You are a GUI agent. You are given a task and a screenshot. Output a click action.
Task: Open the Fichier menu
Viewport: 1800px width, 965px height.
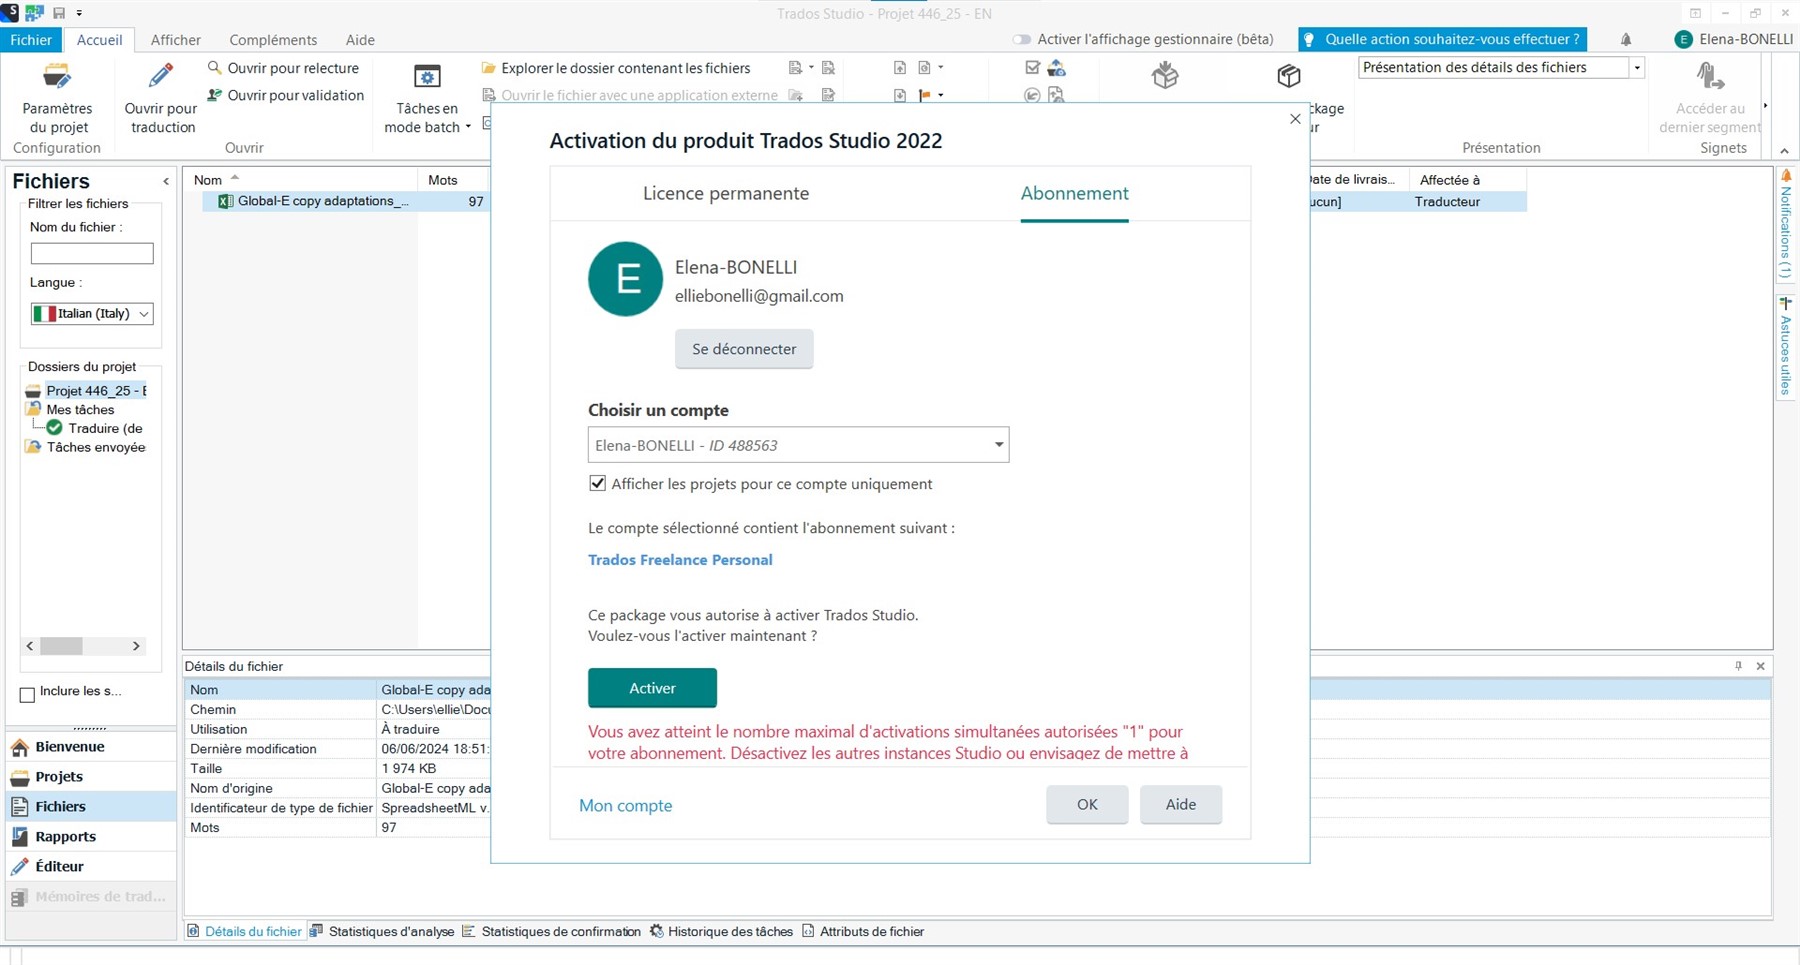click(32, 40)
